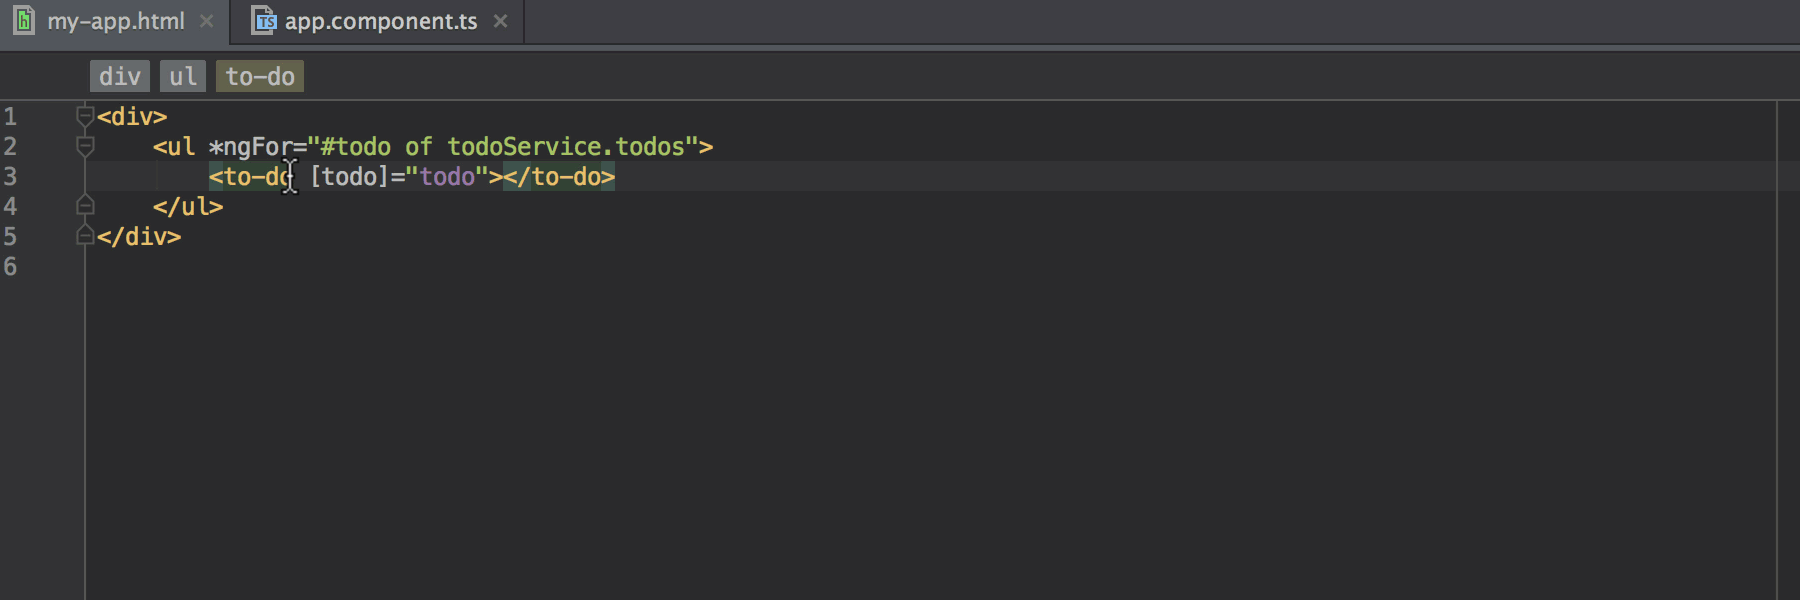The width and height of the screenshot is (1800, 600).
Task: Click line number 4 in the gutter
Action: pos(10,206)
